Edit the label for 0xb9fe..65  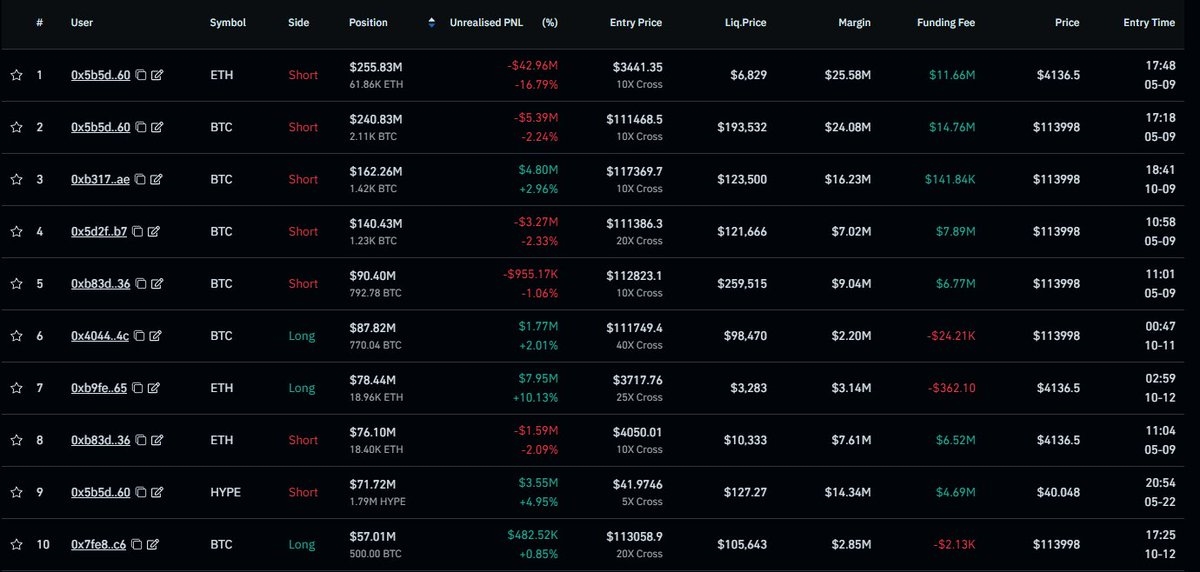coord(157,388)
